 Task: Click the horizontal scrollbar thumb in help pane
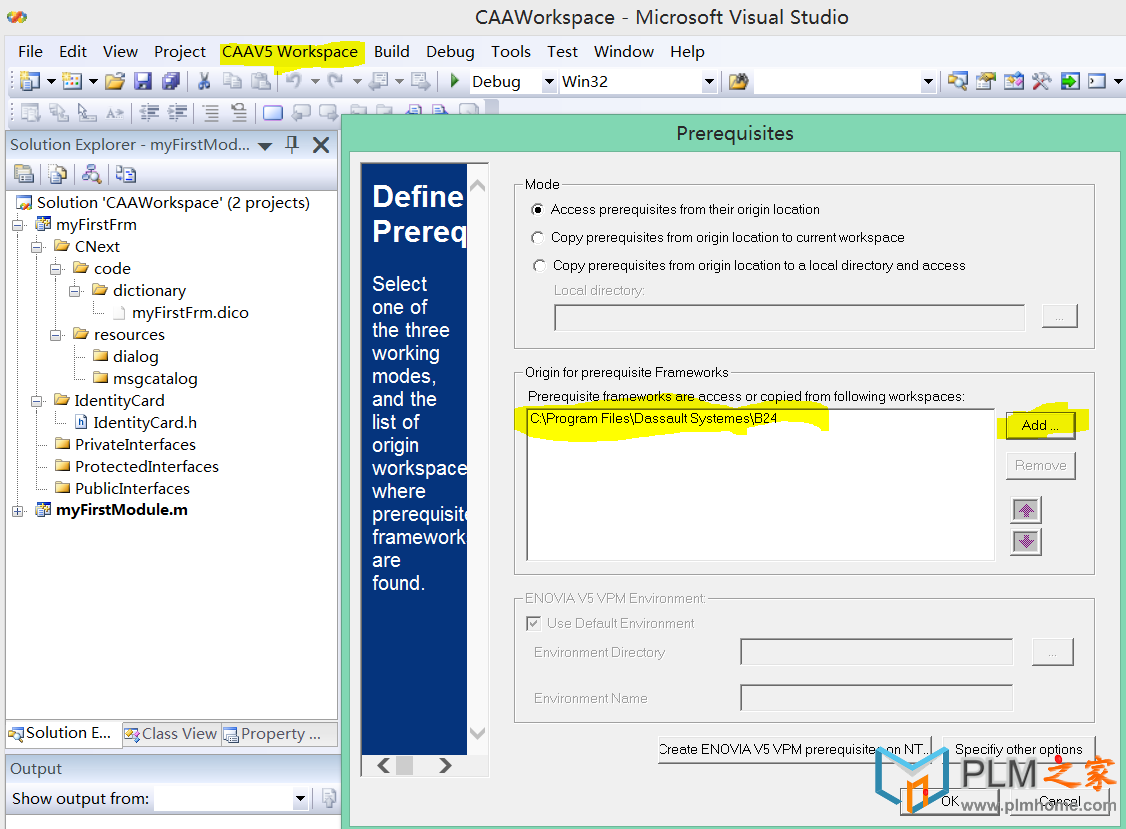coord(404,766)
